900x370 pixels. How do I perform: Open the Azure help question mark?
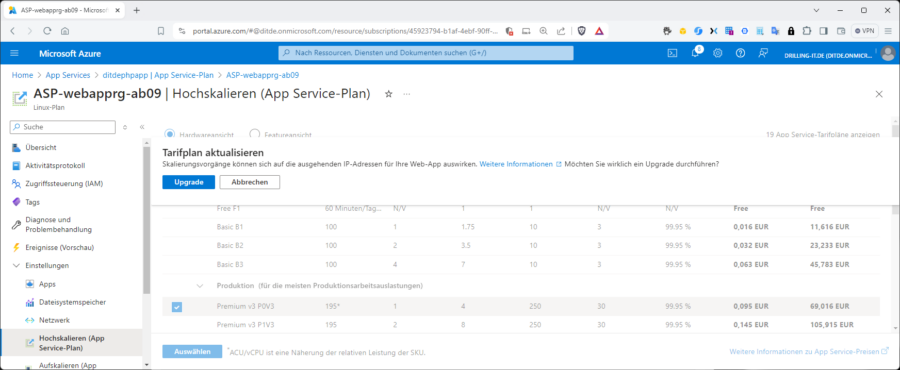[x=740, y=53]
